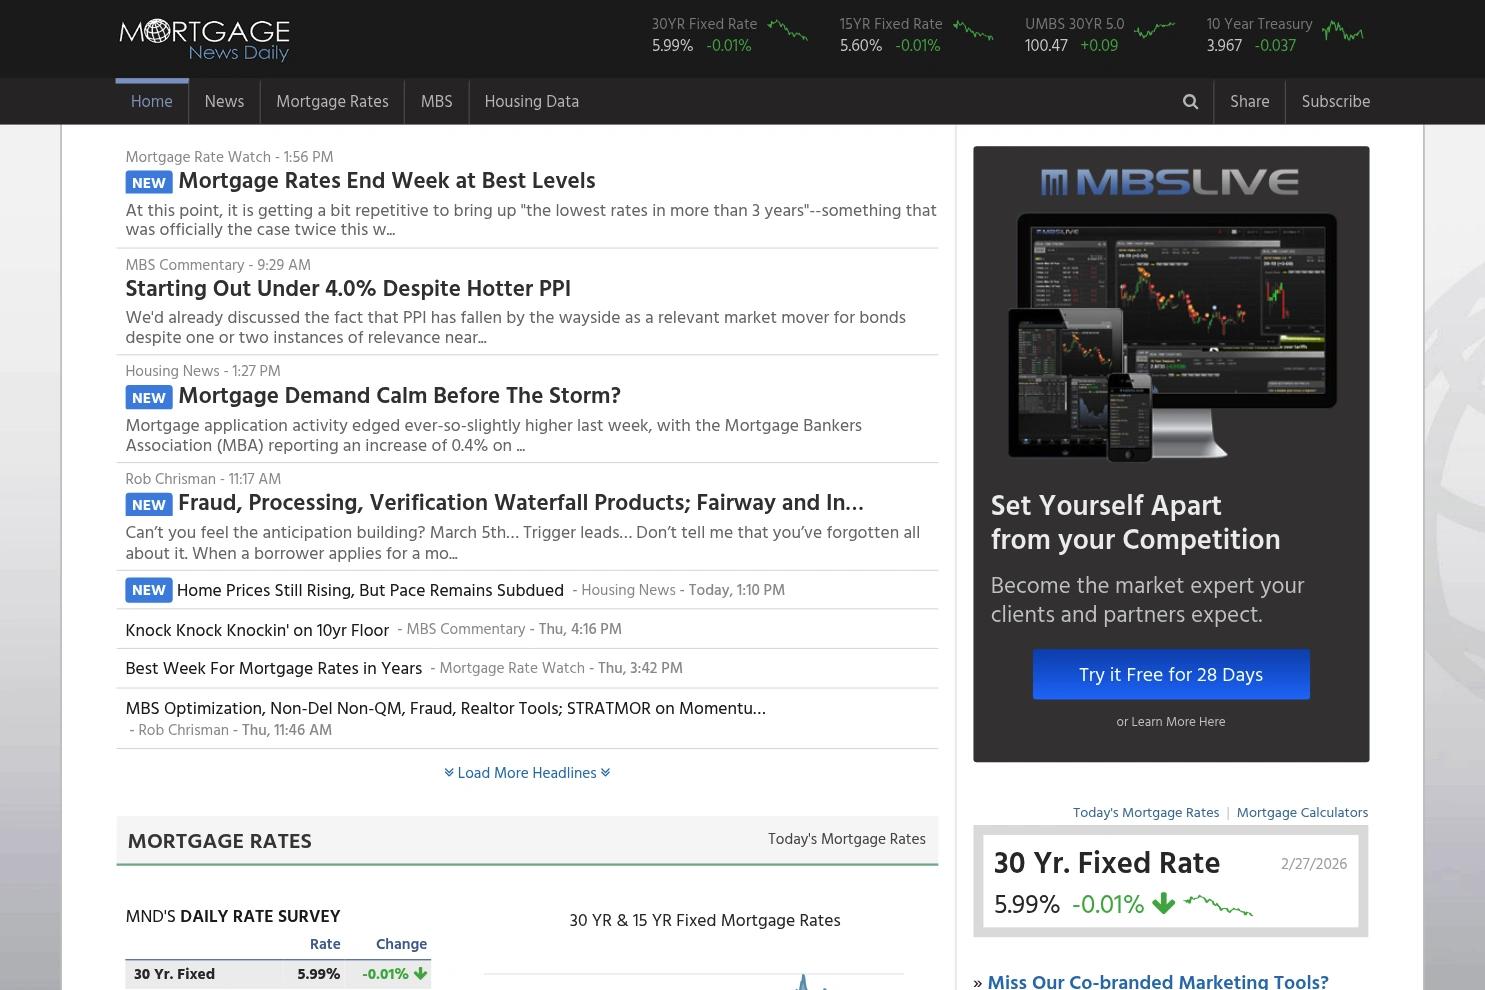1485x990 pixels.
Task: Open Mortgage Demand Calm Before The Storm article
Action: click(400, 396)
